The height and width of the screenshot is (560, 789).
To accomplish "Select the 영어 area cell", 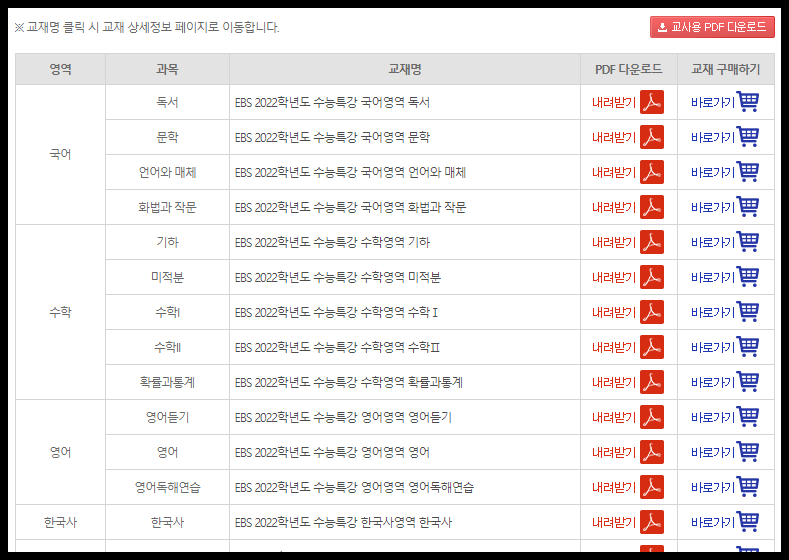I will tap(60, 452).
